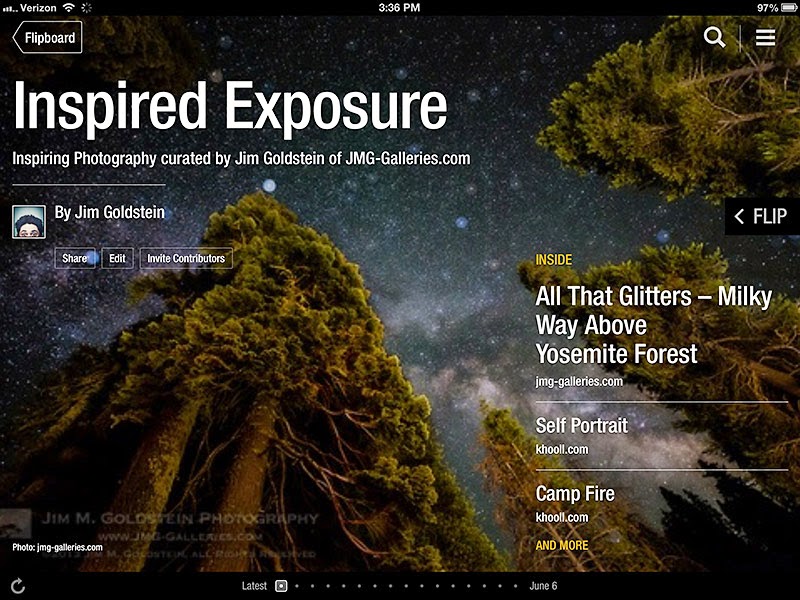Click the jmg-galleries.com source under first article
The image size is (800, 600).
coord(579,382)
